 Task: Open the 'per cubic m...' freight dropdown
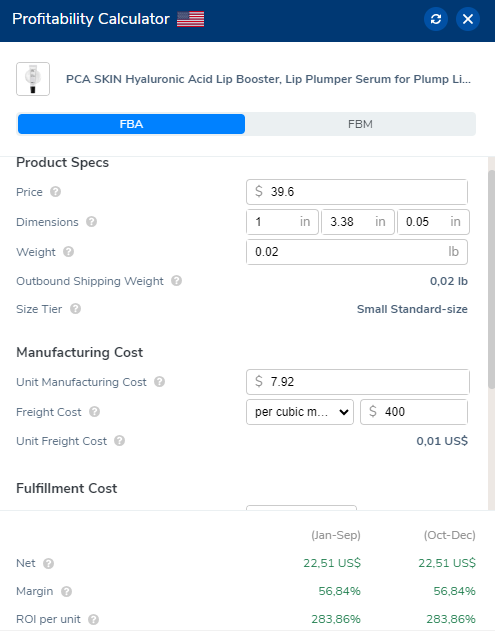(300, 412)
